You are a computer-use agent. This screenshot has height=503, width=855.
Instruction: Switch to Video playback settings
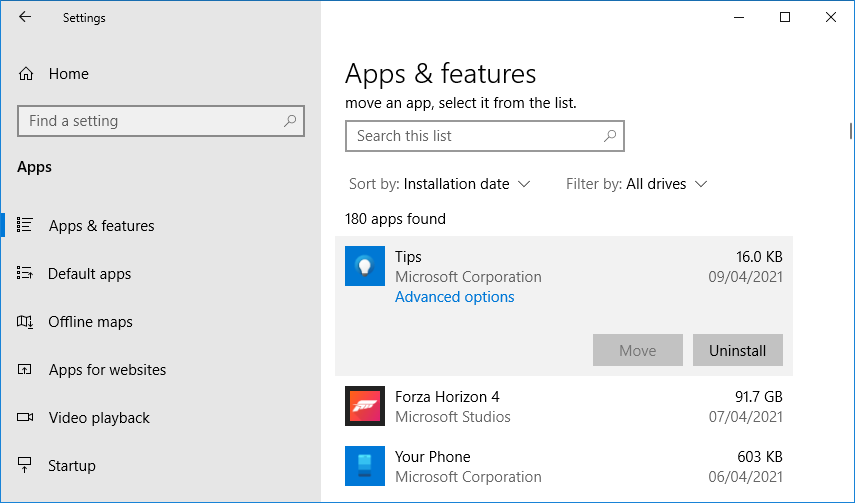(x=98, y=418)
